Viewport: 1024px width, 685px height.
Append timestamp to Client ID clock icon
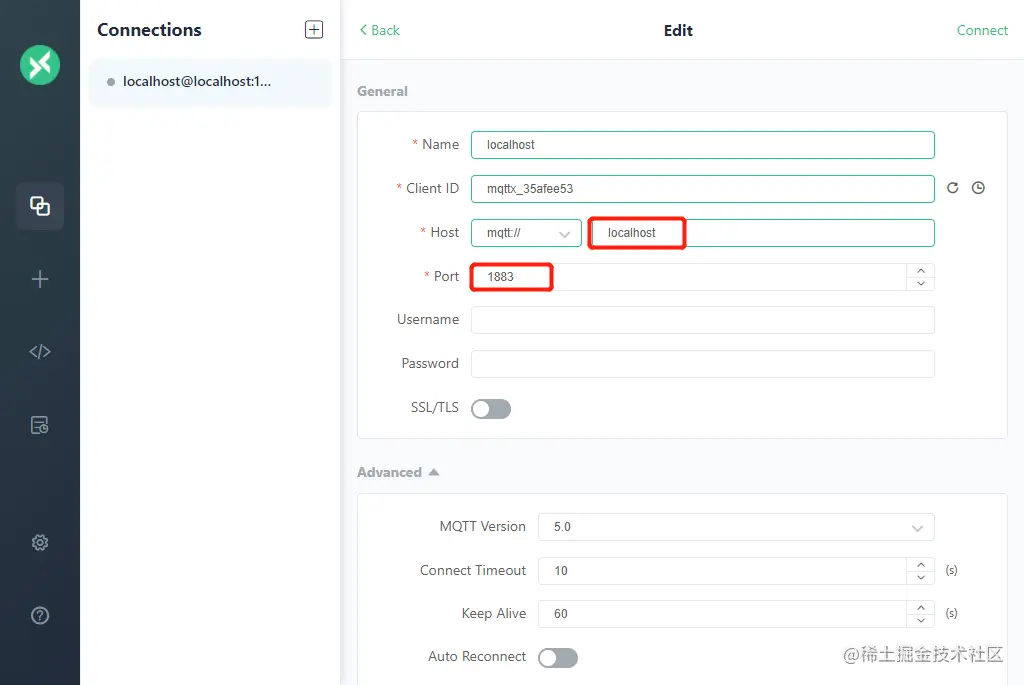[978, 188]
